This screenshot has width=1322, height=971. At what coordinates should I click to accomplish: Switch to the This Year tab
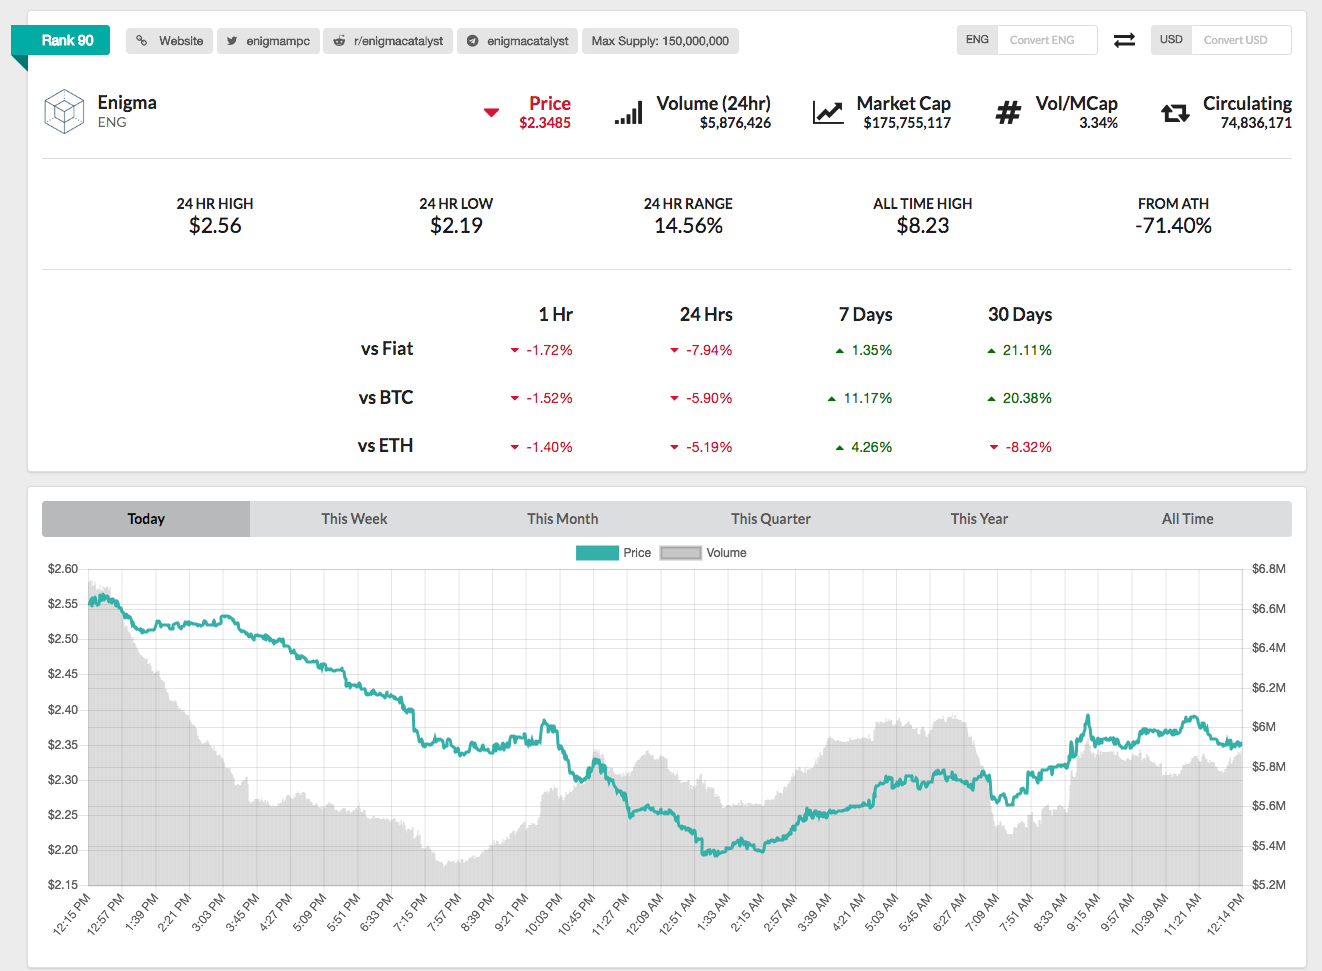(x=979, y=519)
